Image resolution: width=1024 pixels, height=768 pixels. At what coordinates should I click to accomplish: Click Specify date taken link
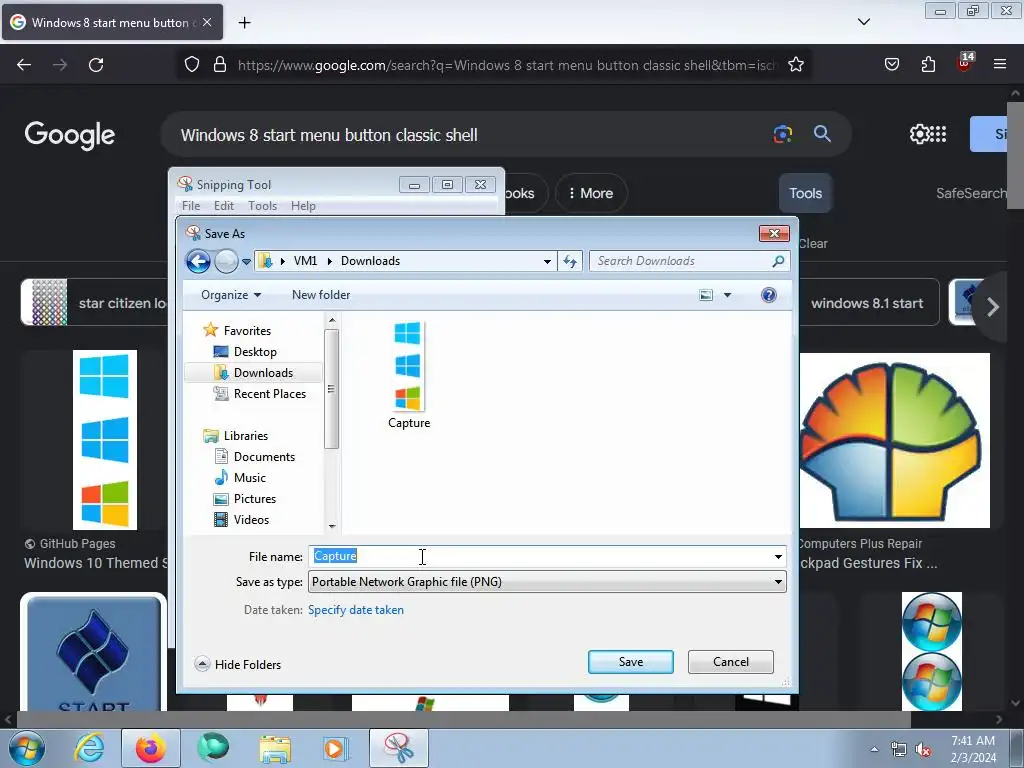pos(356,609)
